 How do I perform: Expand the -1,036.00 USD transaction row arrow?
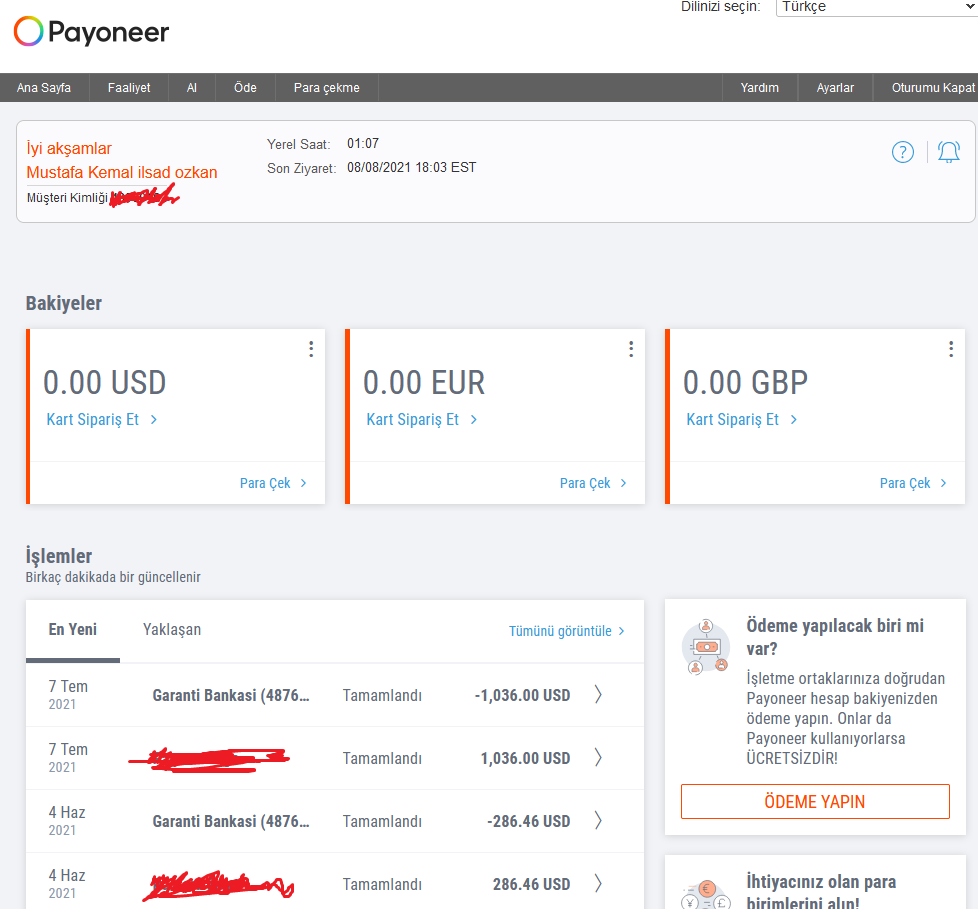pyautogui.click(x=598, y=694)
